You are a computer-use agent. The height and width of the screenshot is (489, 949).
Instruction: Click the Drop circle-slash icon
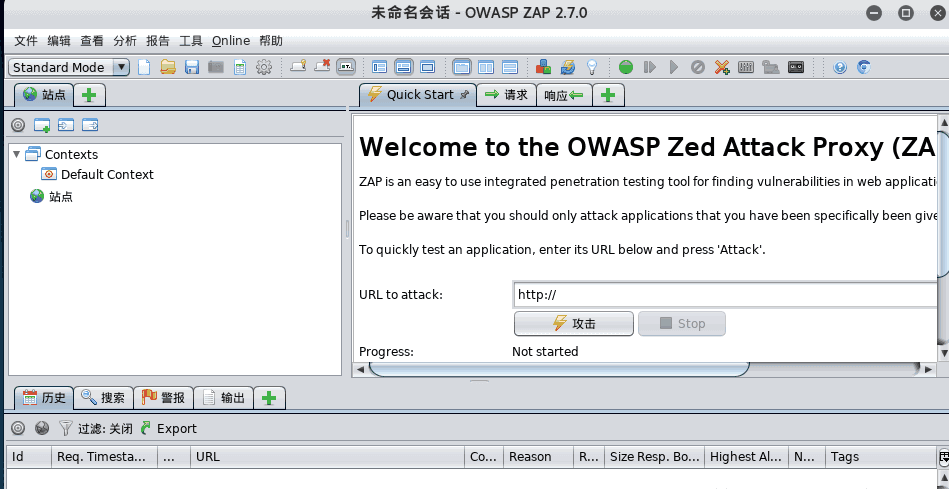click(698, 67)
